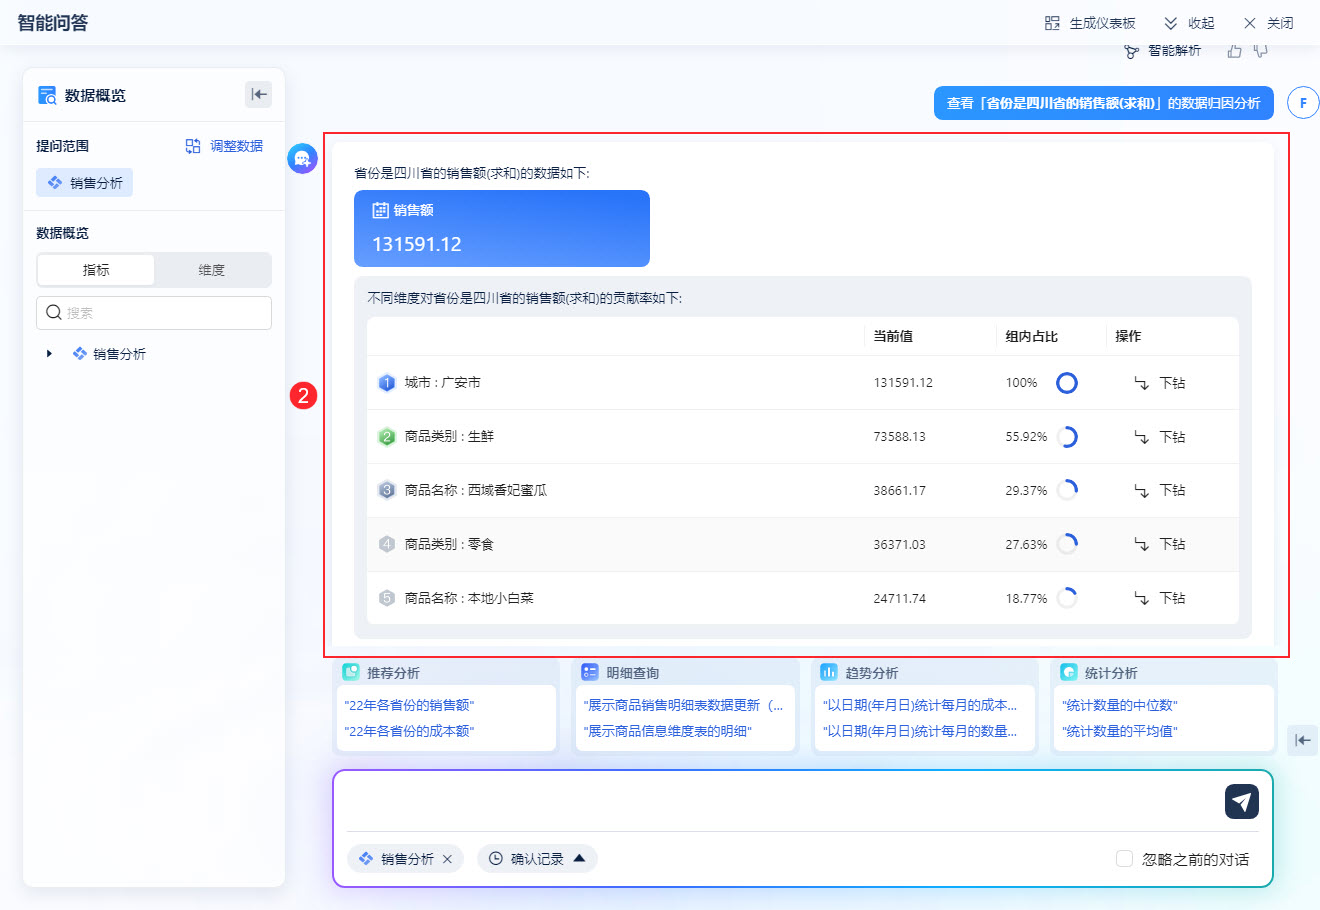This screenshot has width=1320, height=910.
Task: Ask "以日期统计每月的数量" suggestion
Action: [x=920, y=732]
